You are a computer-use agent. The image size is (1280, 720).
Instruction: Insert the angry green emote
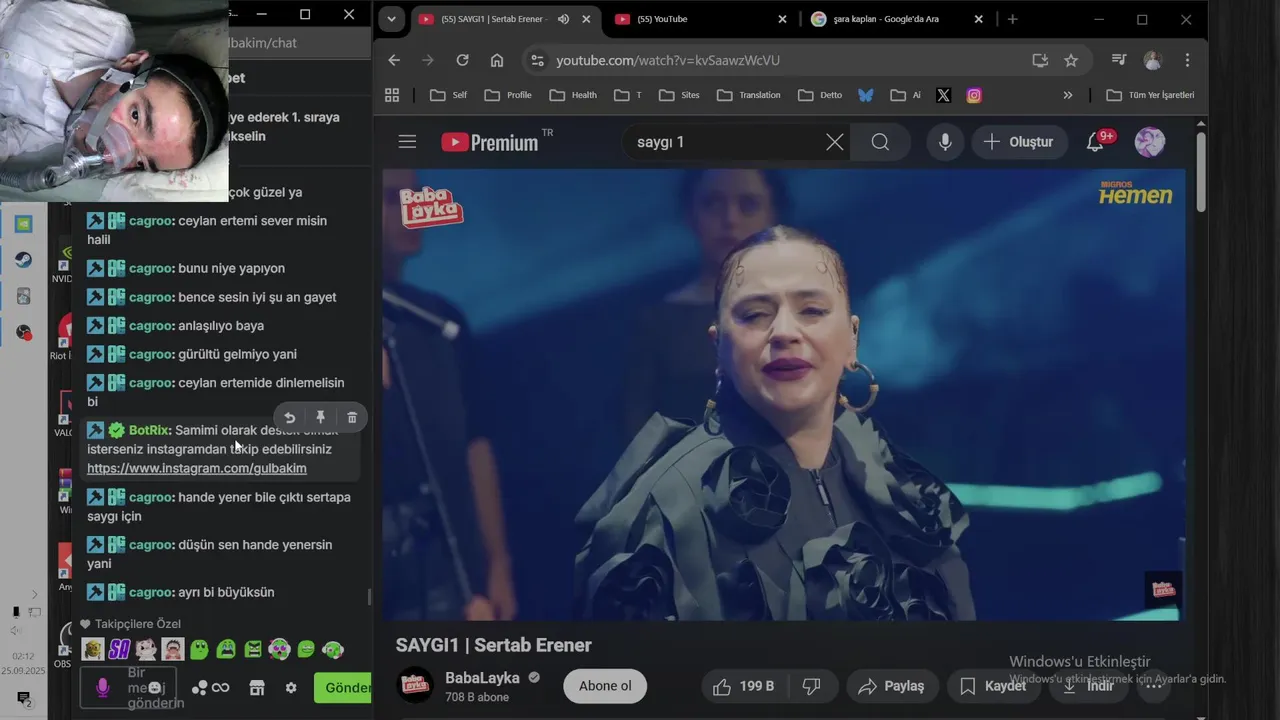coord(253,650)
